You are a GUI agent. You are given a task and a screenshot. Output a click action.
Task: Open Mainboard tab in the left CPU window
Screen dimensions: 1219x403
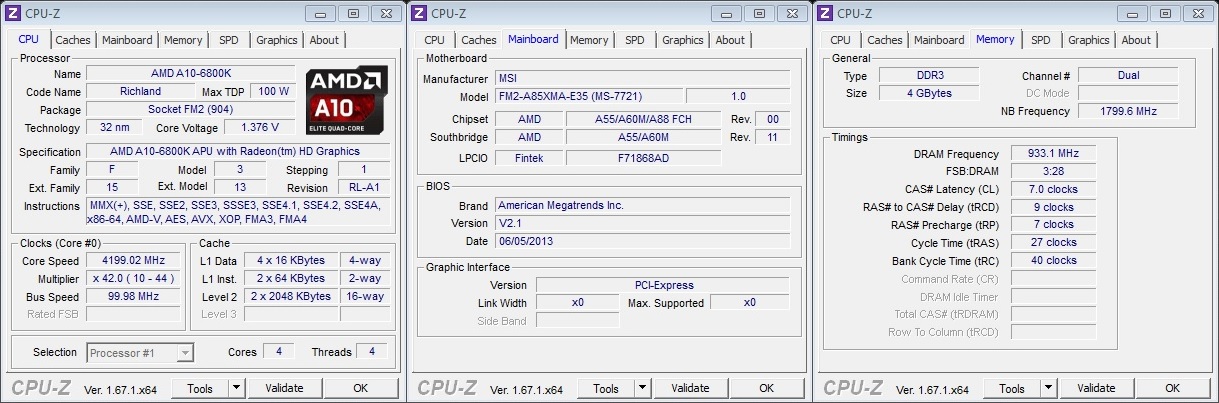(127, 40)
